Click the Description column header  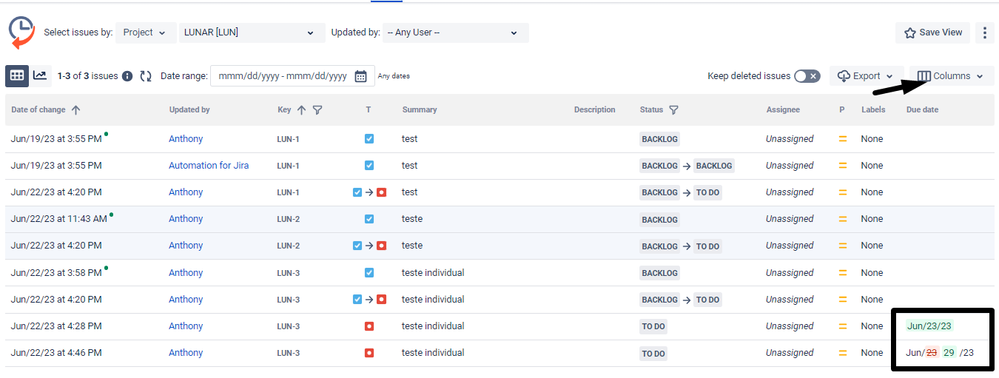click(594, 110)
